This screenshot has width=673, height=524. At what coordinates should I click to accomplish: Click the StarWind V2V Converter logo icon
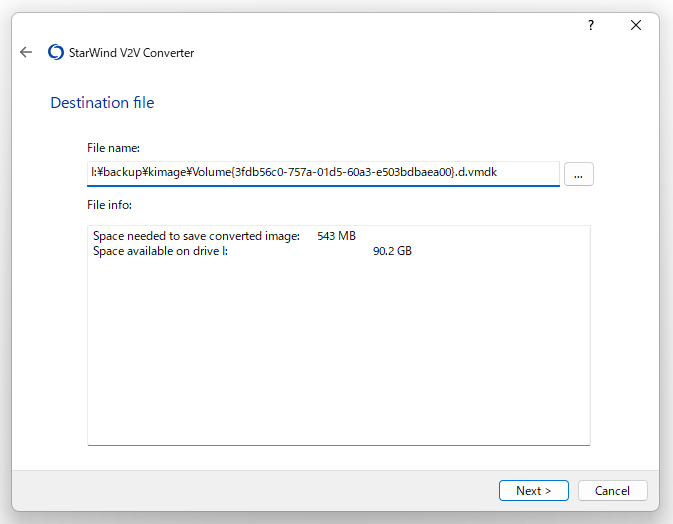(x=56, y=52)
